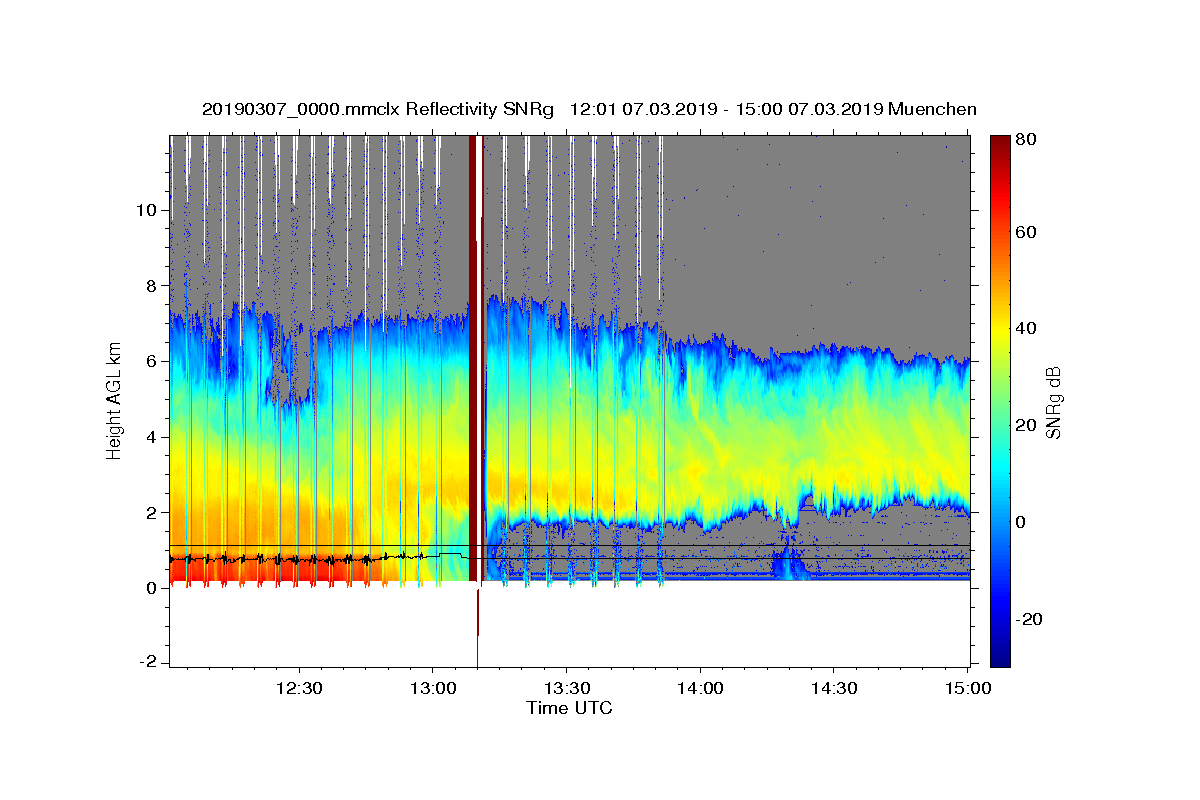The height and width of the screenshot is (800, 1200).
Task: Click the 15:00 time tick label
Action: point(968,688)
